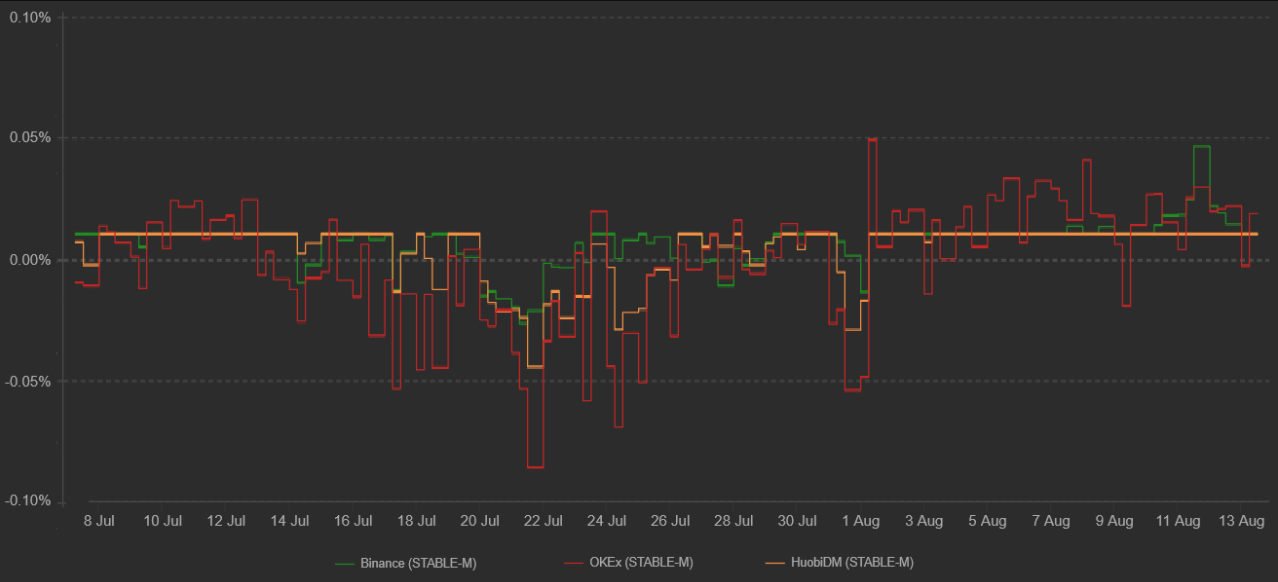
Task: Click the 14 Jul x-axis label
Action: point(289,521)
